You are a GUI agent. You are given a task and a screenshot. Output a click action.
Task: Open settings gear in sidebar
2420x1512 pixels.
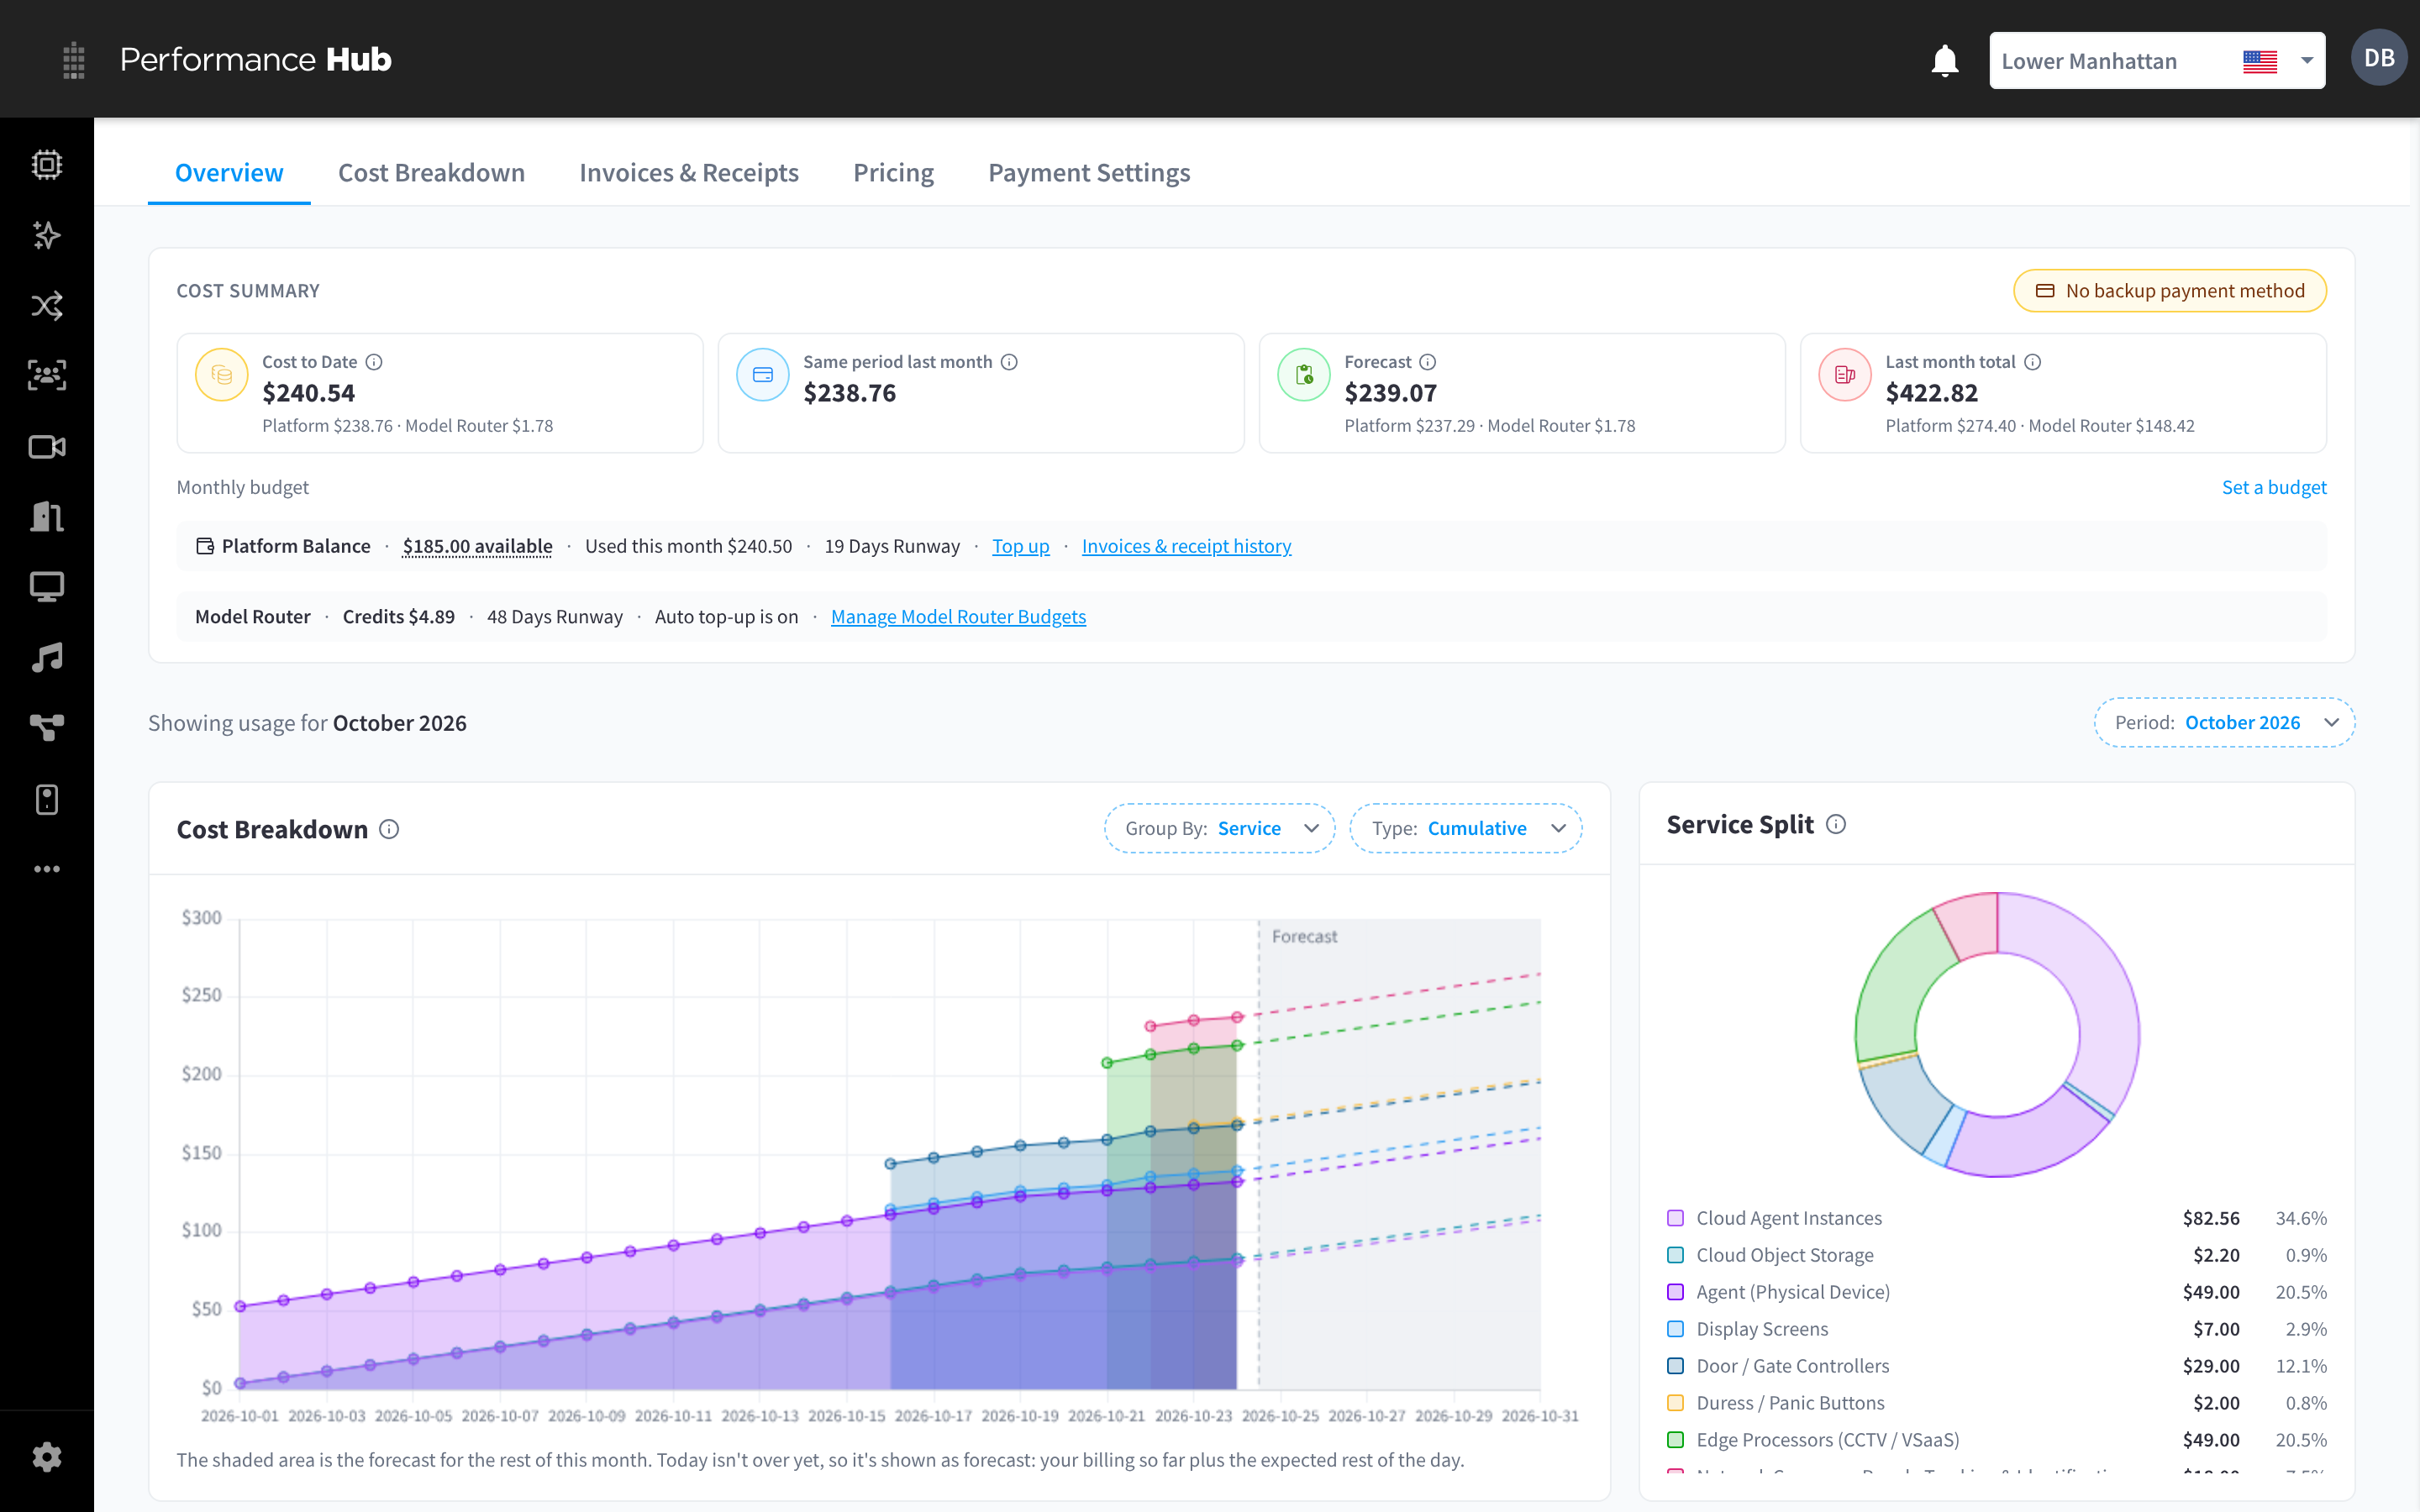tap(47, 1457)
